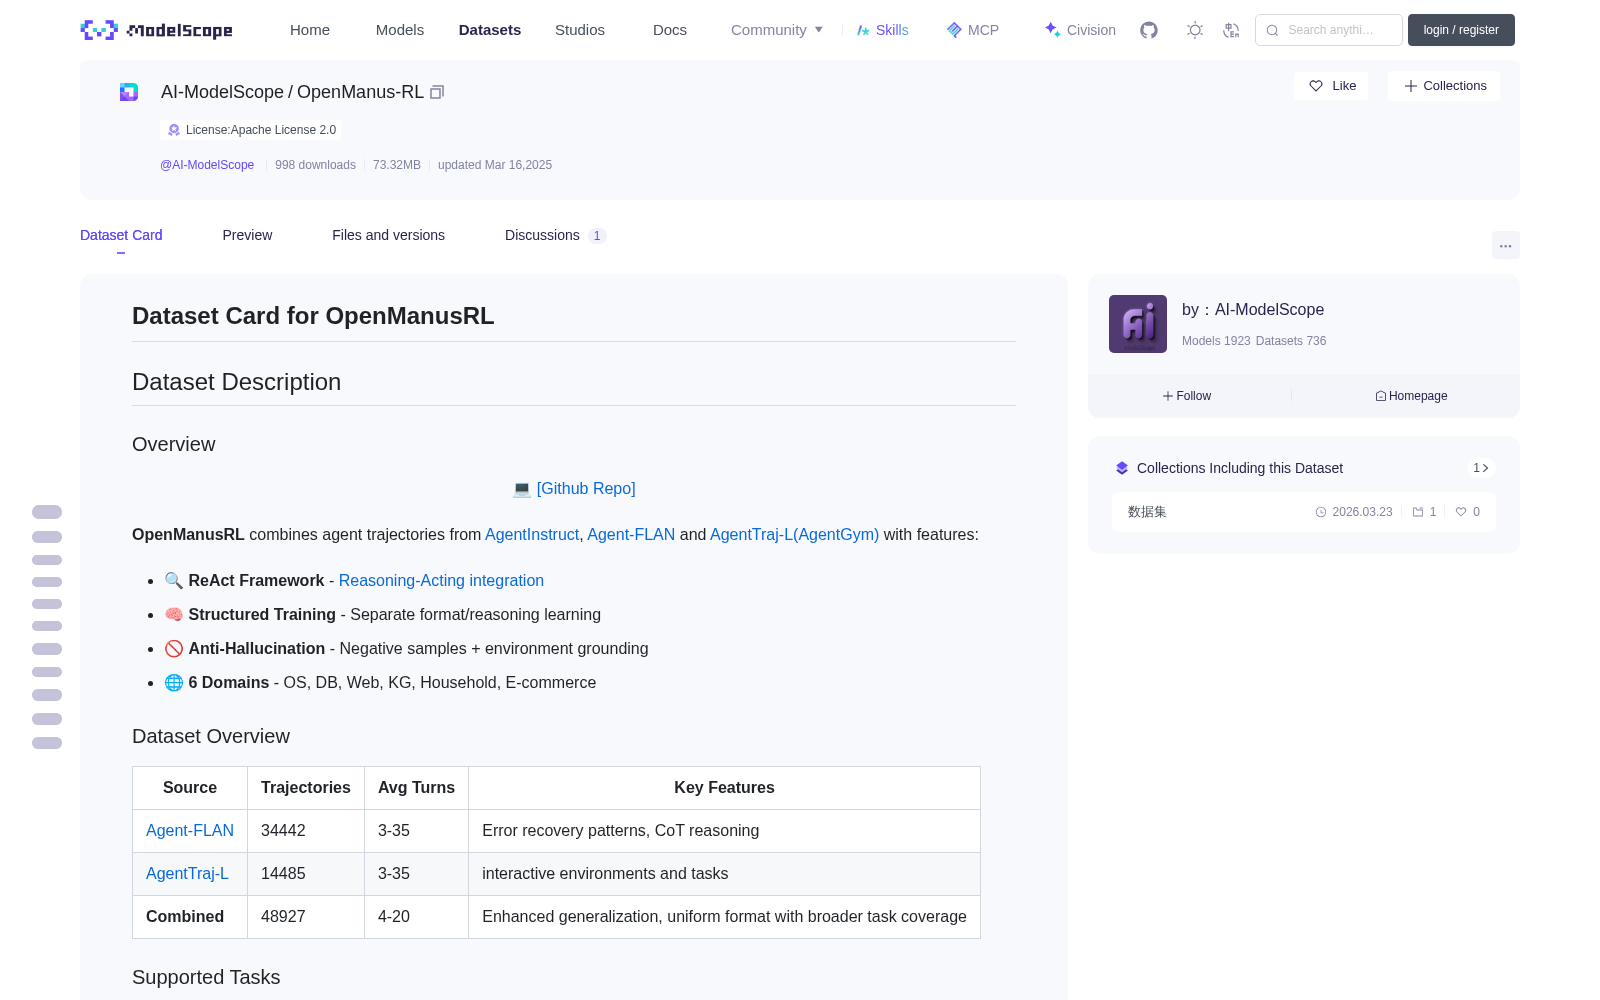Image resolution: width=1600 pixels, height=1000 pixels.
Task: Click the dataset logo beside AI-ModelScope / OpenManus-RL
Action: pos(129,92)
